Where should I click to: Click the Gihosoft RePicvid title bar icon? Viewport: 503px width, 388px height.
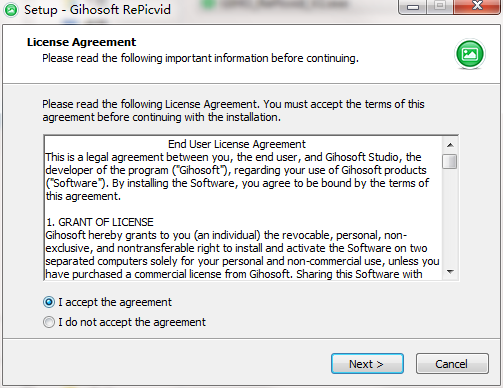point(11,10)
